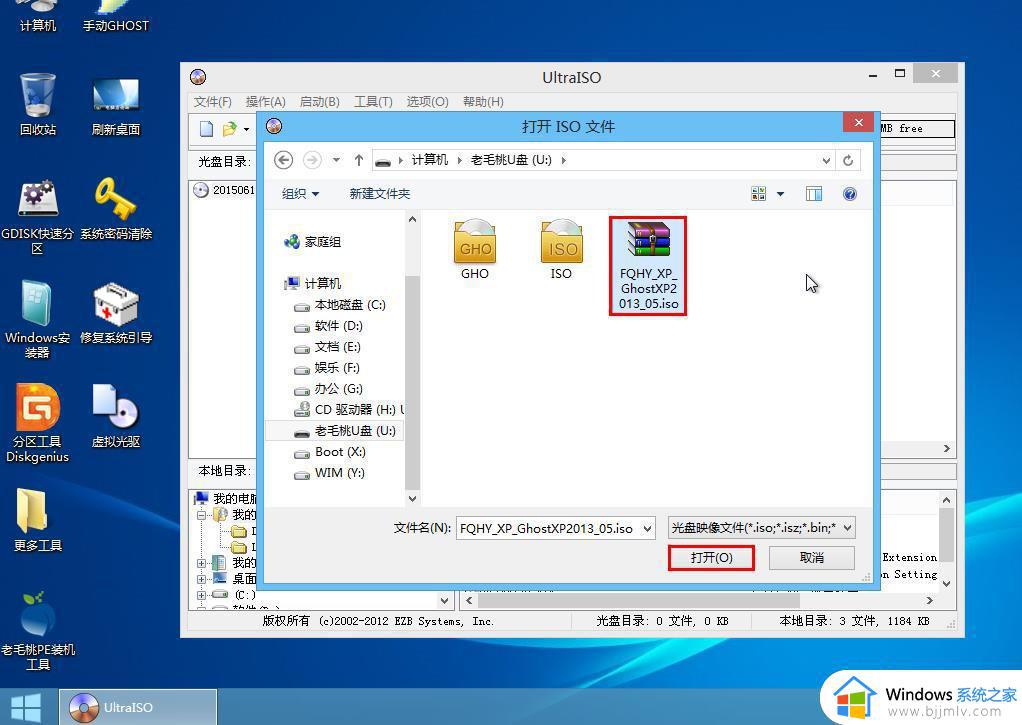Open the 选项(O) menu
Image resolution: width=1022 pixels, height=725 pixels.
point(427,102)
